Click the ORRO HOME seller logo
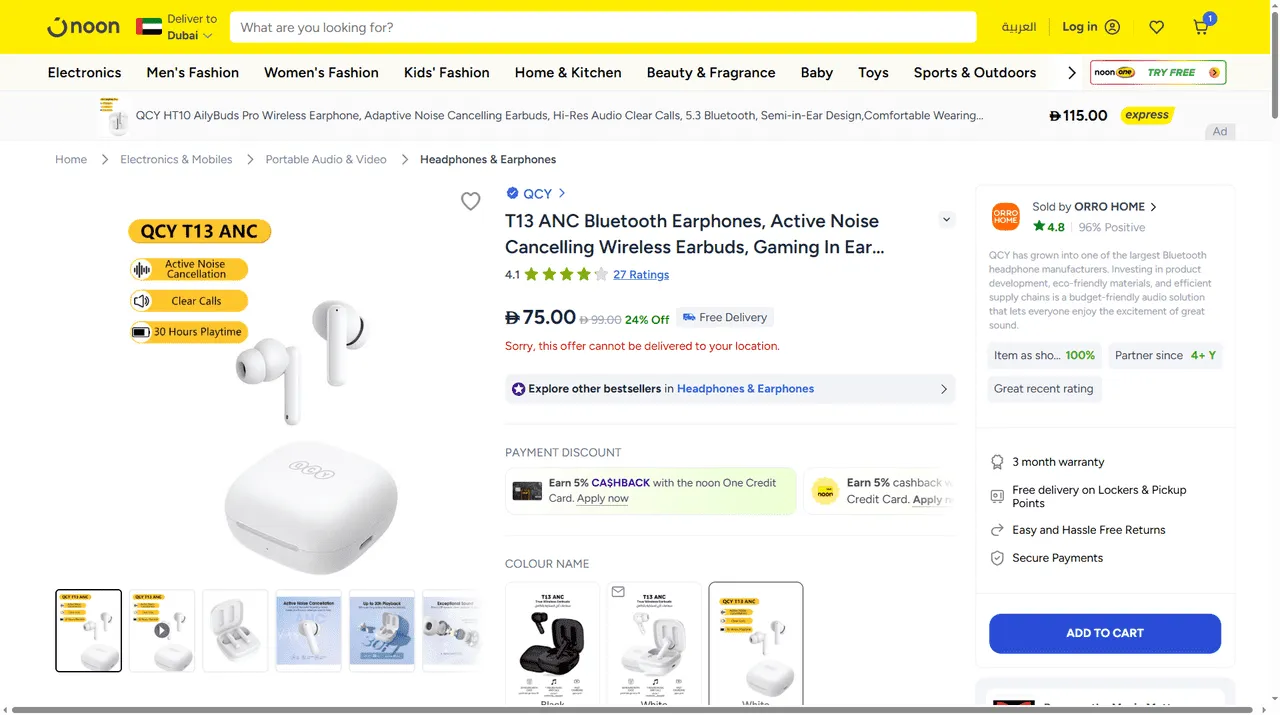The image size is (1280, 715). coord(1005,216)
